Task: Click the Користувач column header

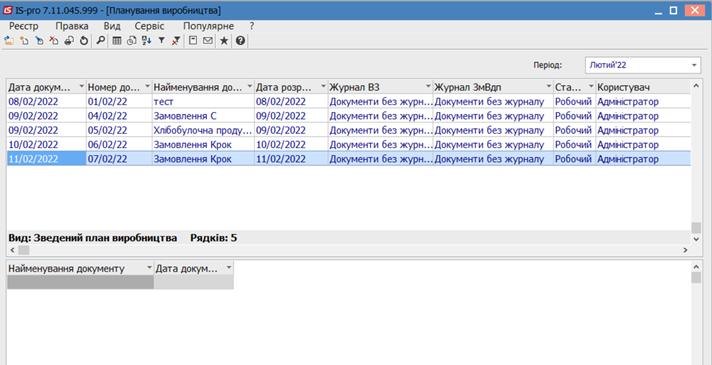Action: pyautogui.click(x=643, y=87)
